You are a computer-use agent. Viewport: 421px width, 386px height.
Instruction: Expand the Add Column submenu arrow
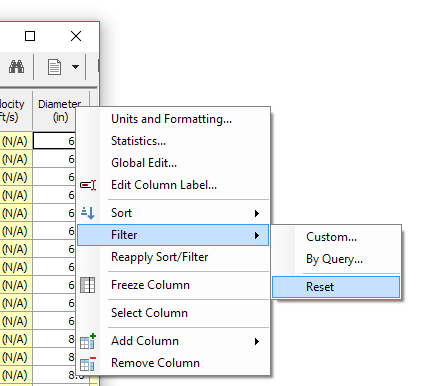(257, 341)
